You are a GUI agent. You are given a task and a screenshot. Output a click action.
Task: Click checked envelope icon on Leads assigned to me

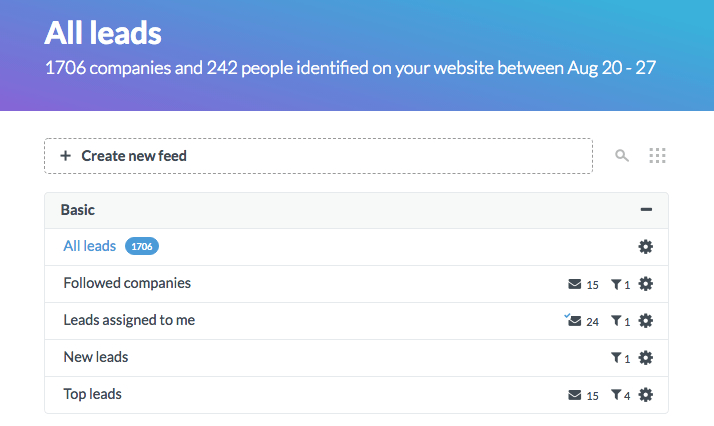(573, 320)
